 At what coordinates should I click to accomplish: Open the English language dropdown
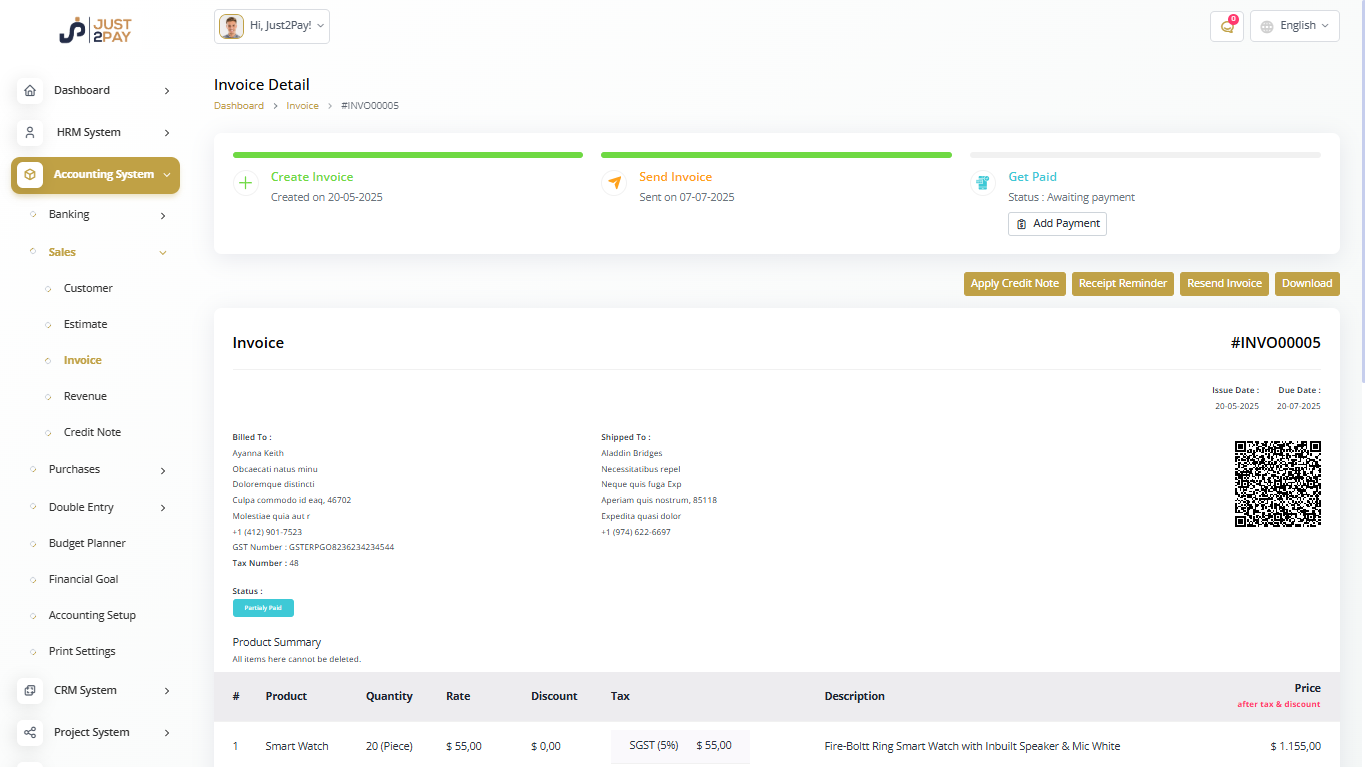pyautogui.click(x=1294, y=25)
